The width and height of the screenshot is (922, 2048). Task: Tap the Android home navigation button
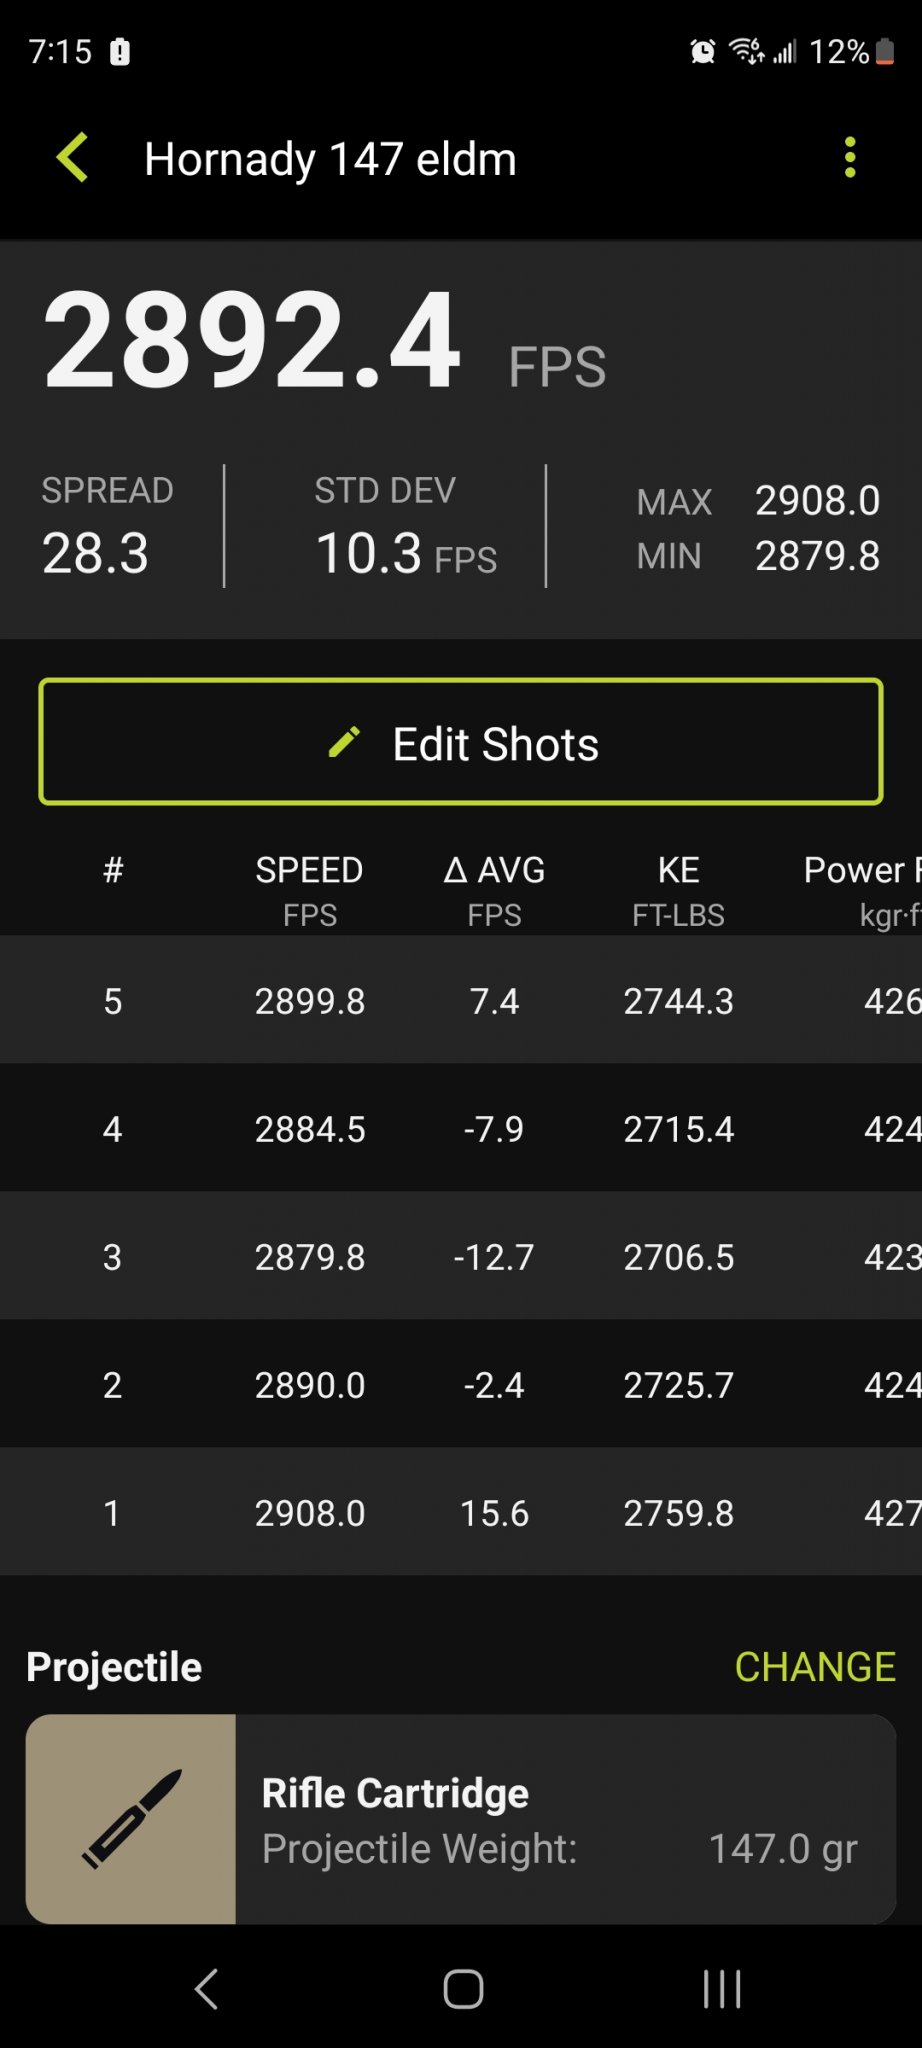pyautogui.click(x=463, y=1989)
